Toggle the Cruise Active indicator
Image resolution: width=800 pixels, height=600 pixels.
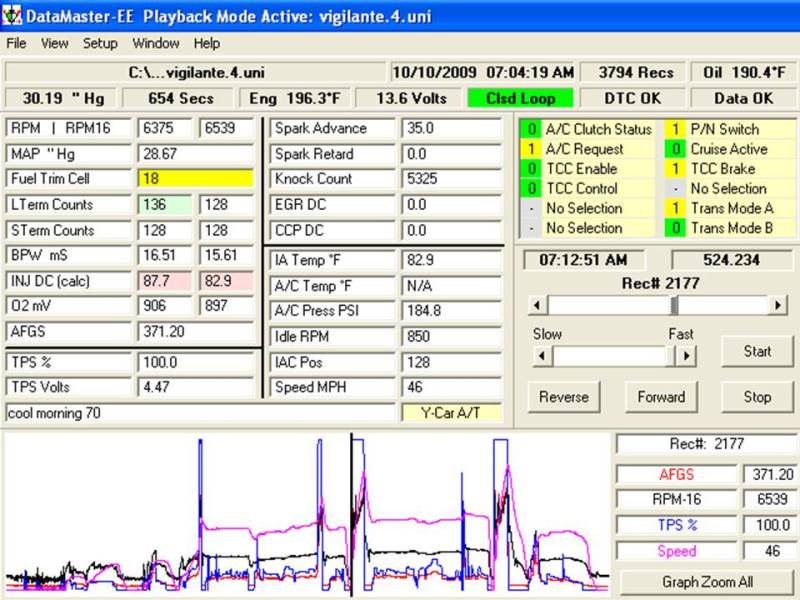click(675, 149)
